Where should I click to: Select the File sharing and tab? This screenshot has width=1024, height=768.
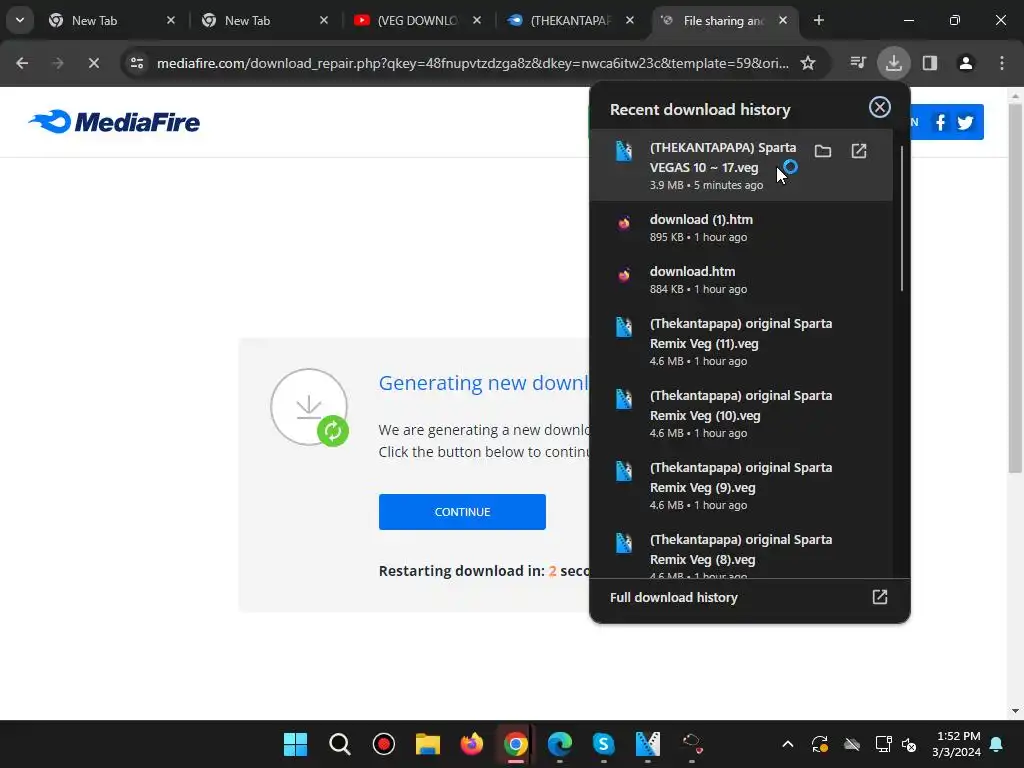click(723, 21)
